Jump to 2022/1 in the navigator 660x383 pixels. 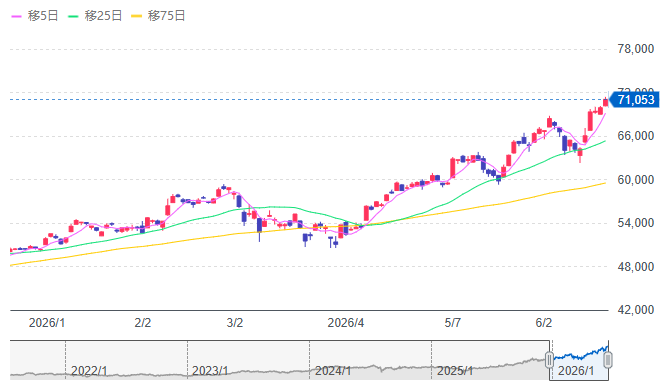pos(89,371)
